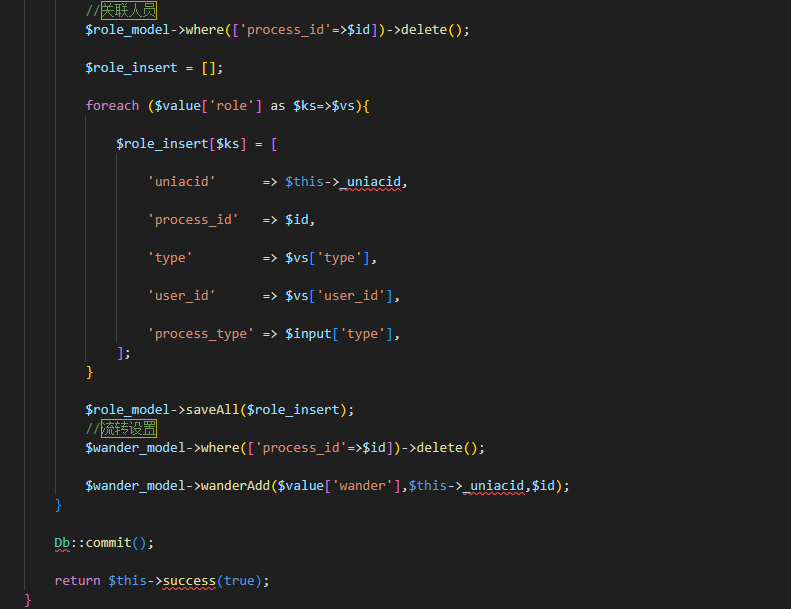Click the '$id,' value of process_id
791x609 pixels.
click(300, 219)
